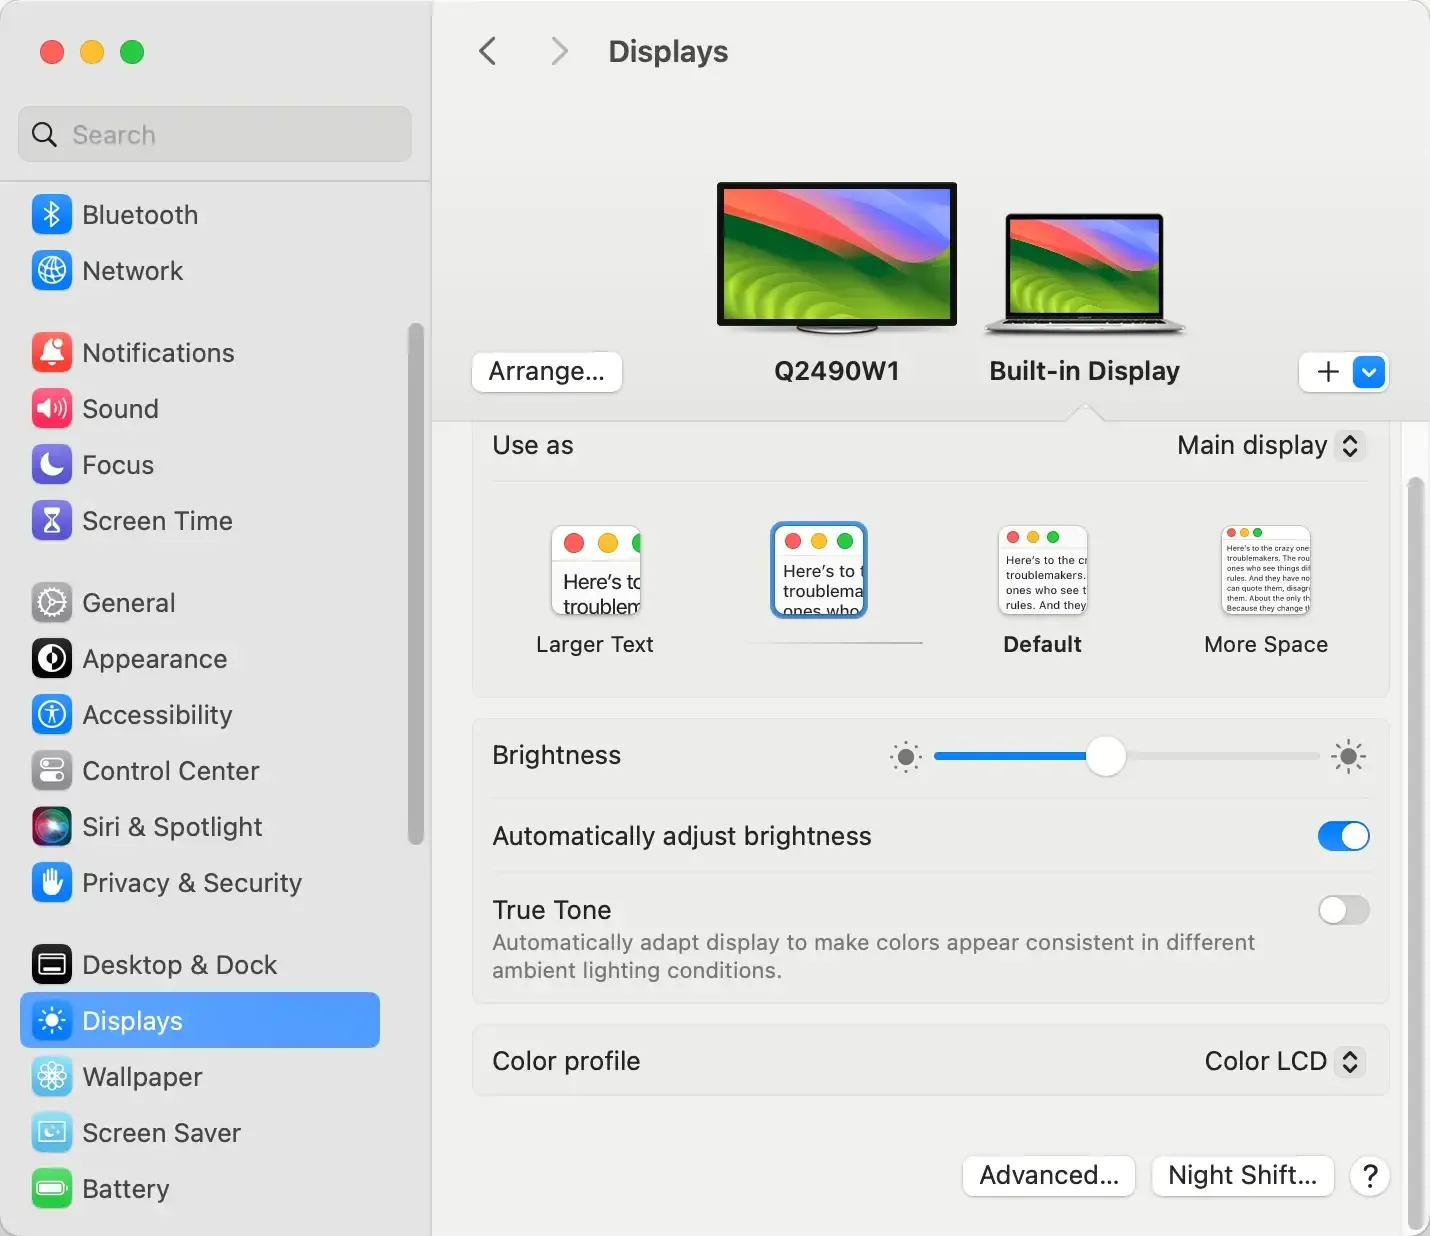
Task: Click in the Search field
Action: pyautogui.click(x=215, y=134)
